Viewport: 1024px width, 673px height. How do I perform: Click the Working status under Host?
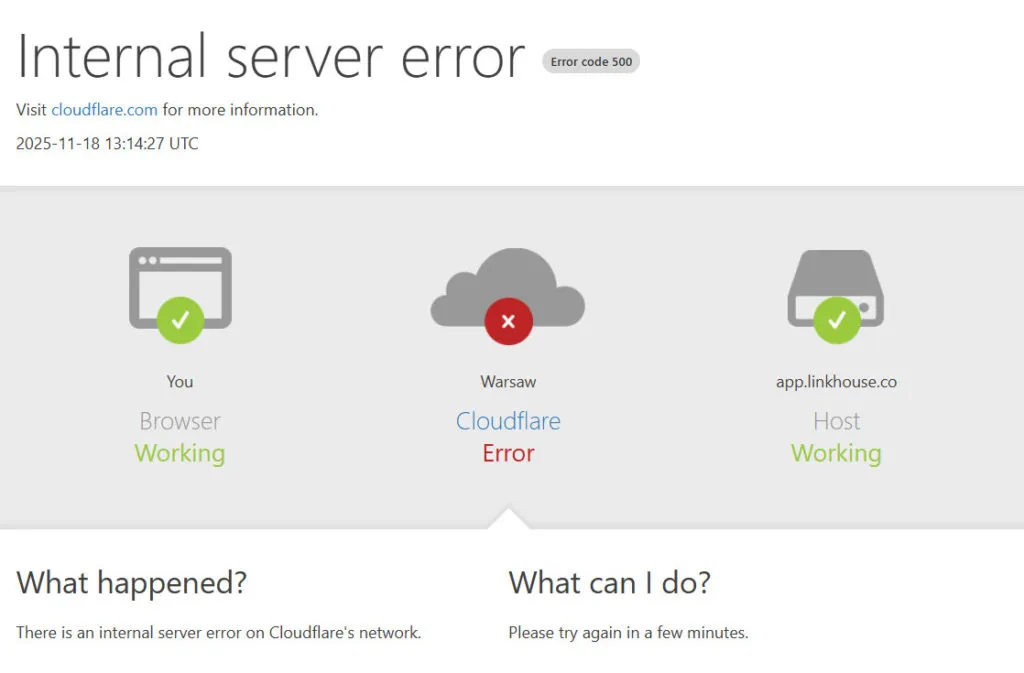[836, 453]
